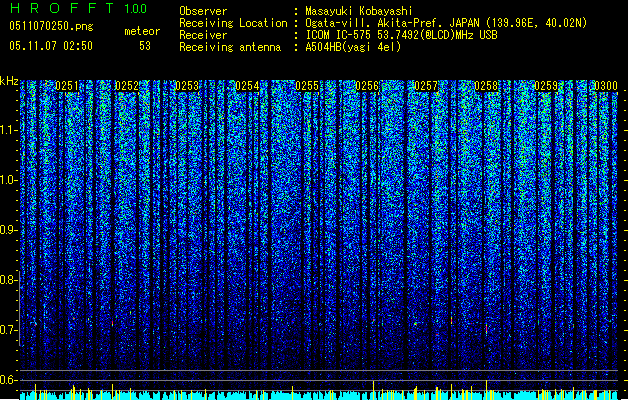Click the 0.9 kHz frequency axis label

[x=8, y=230]
